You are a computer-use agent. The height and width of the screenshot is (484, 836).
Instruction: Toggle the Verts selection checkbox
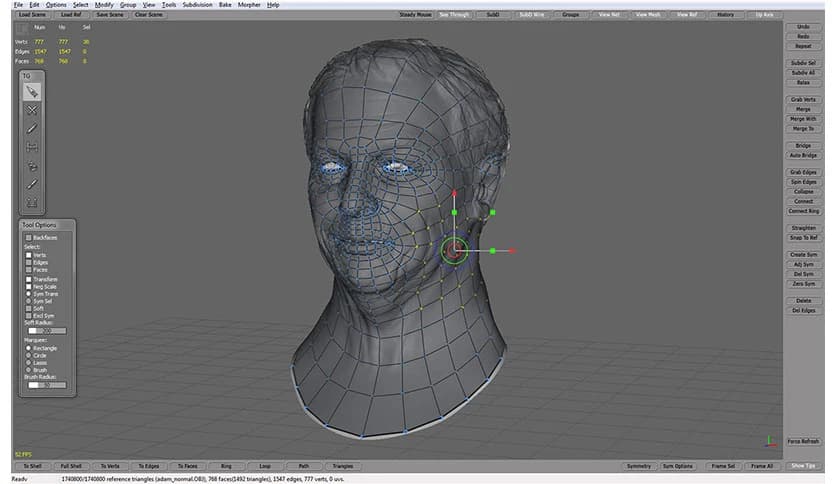click(29, 255)
